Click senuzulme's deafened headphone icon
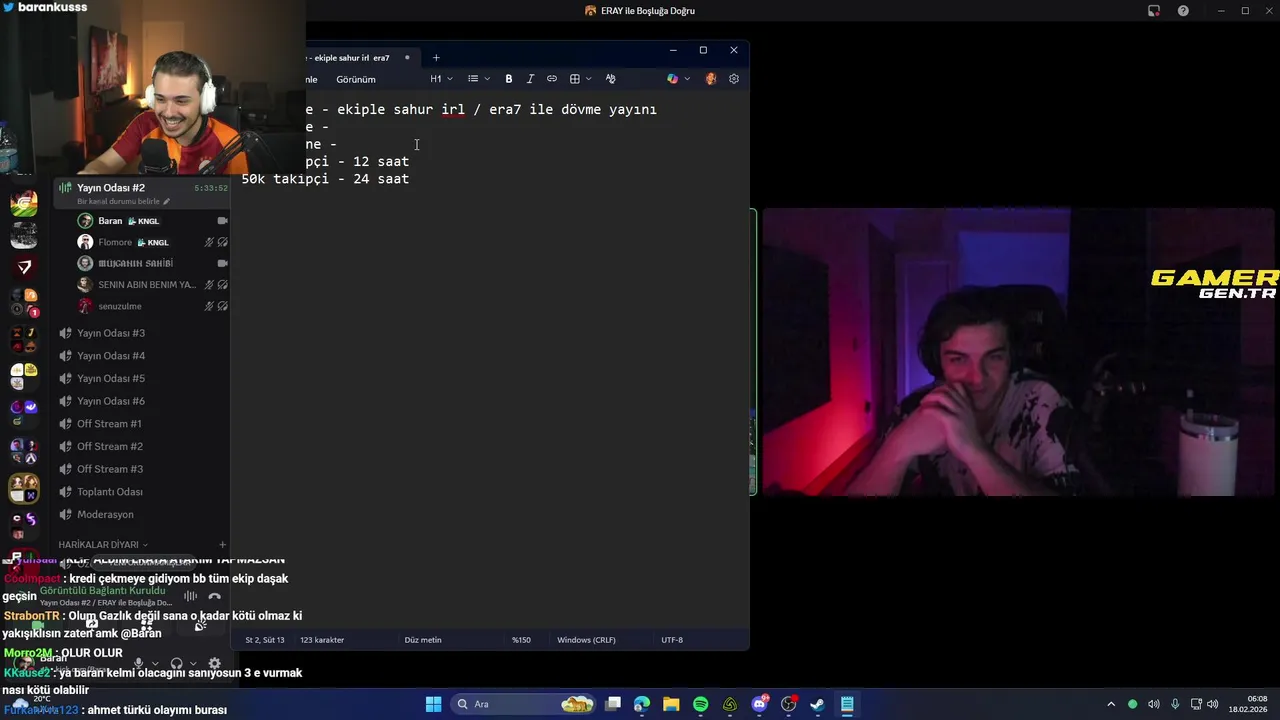Image resolution: width=1280 pixels, height=720 pixels. coord(222,306)
